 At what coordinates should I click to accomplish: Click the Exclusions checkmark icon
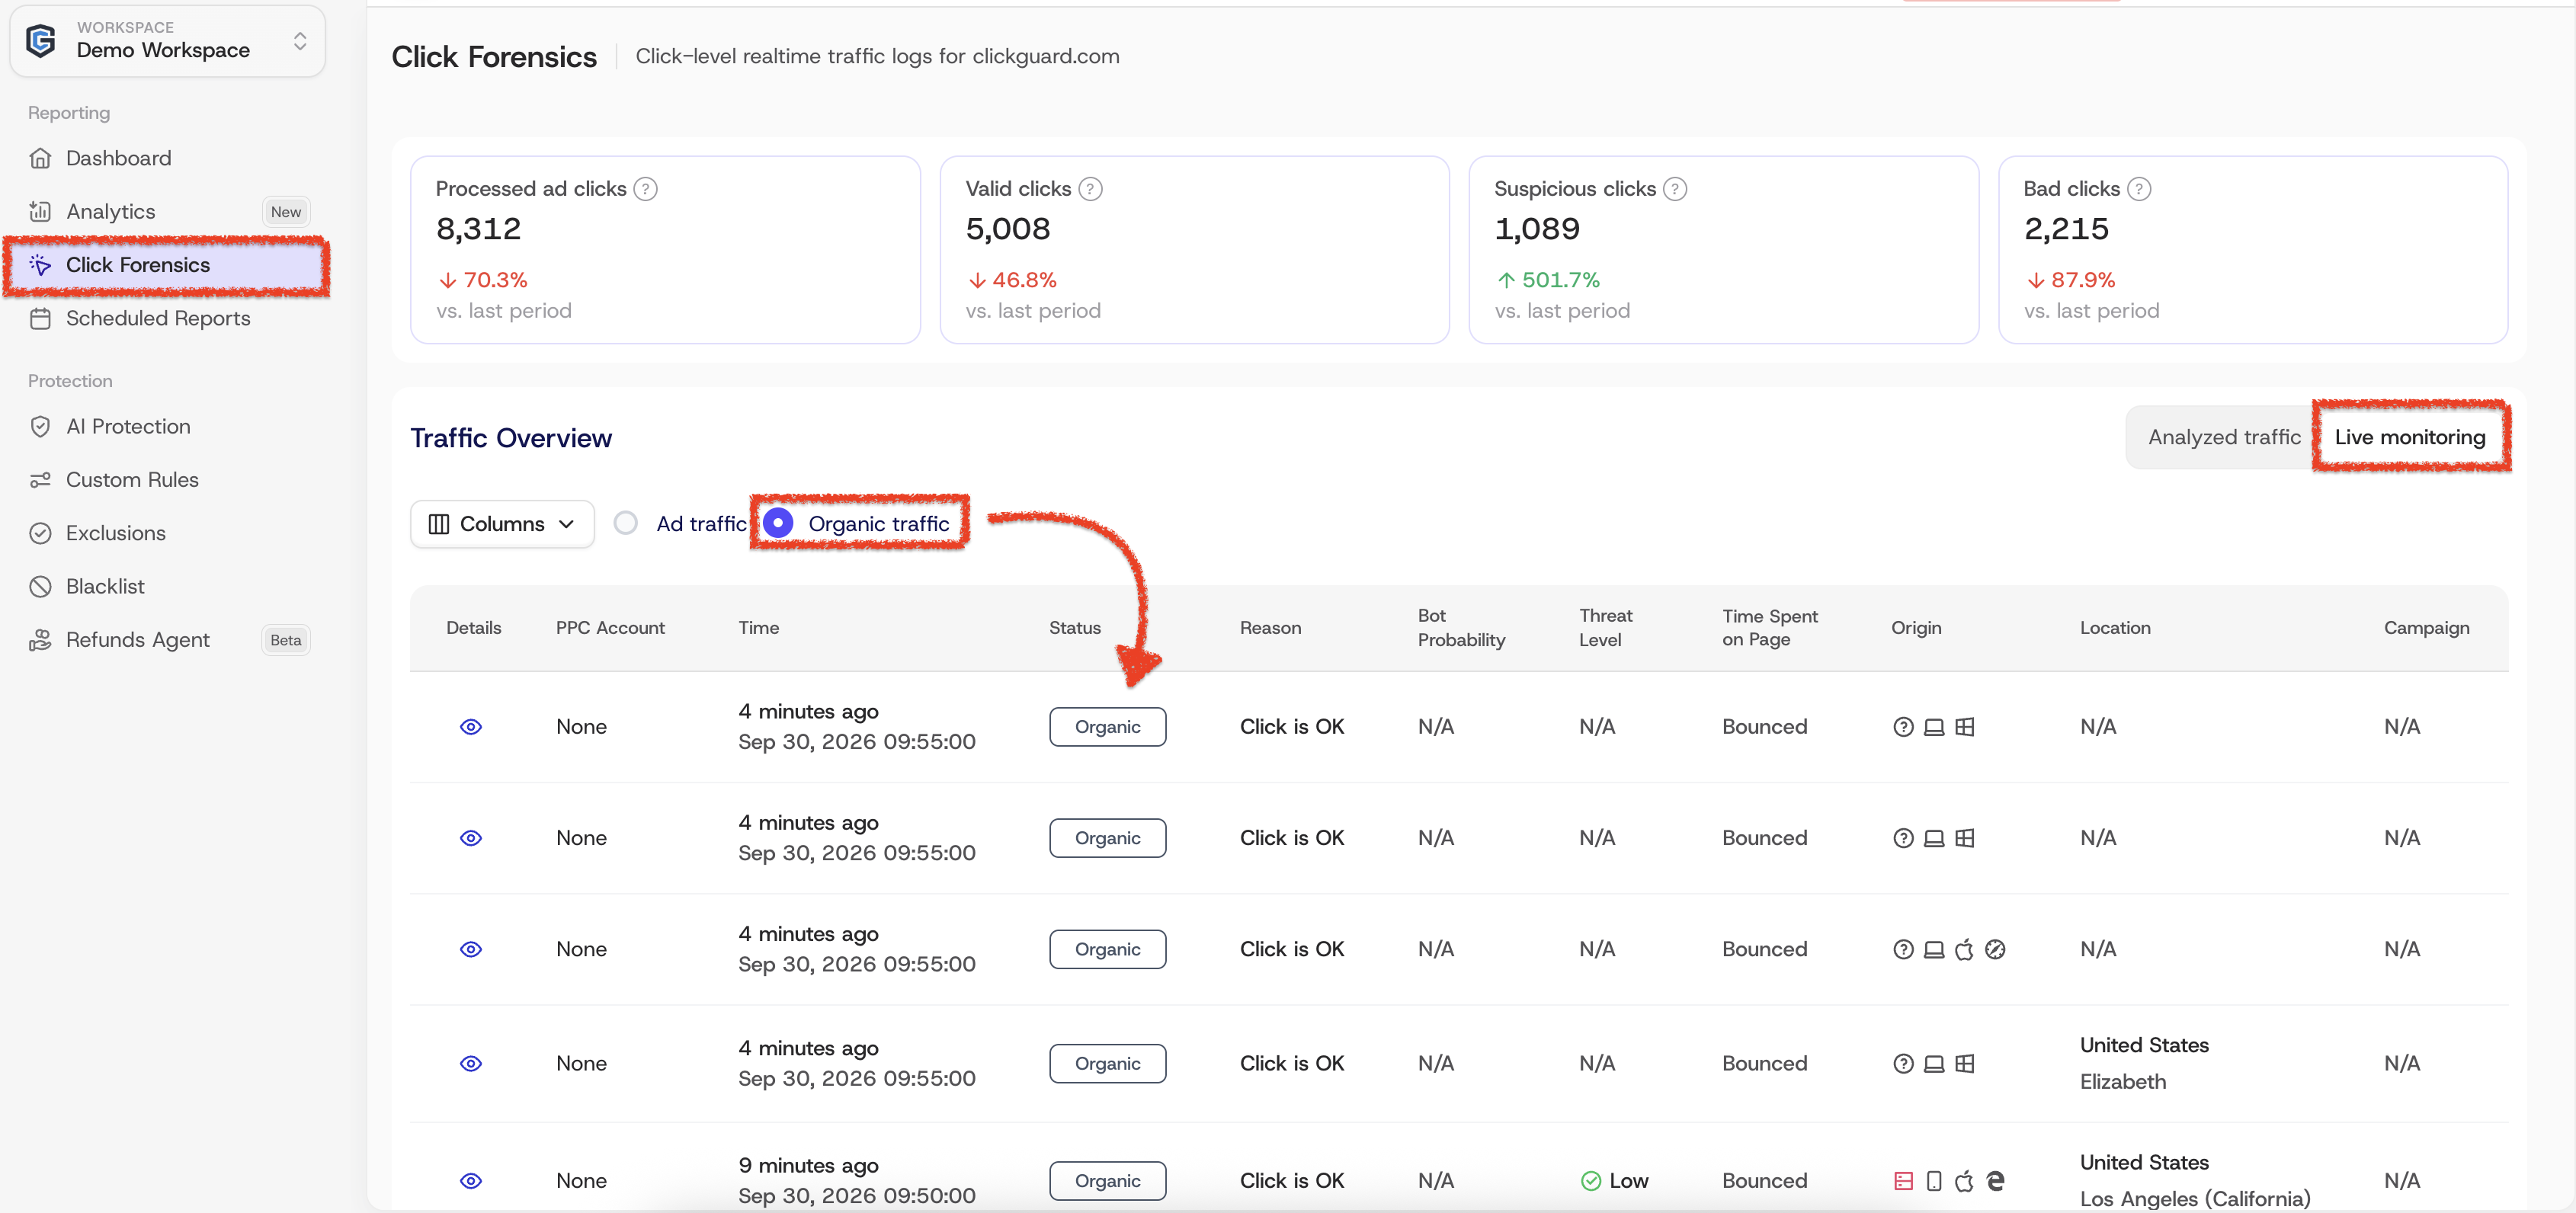tap(40, 533)
